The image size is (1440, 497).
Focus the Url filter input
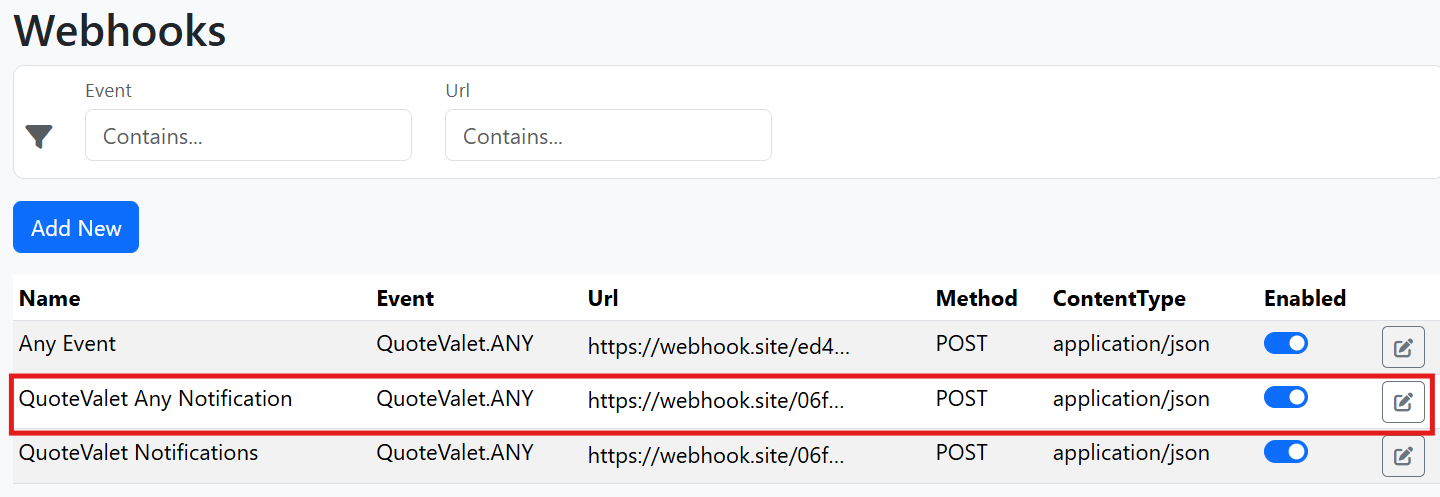(608, 135)
